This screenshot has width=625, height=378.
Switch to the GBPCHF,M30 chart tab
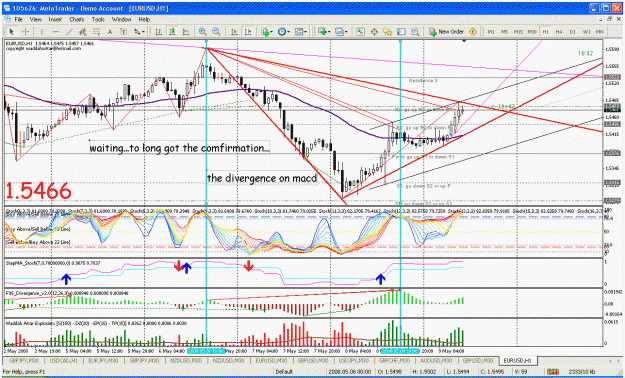pyautogui.click(x=394, y=361)
